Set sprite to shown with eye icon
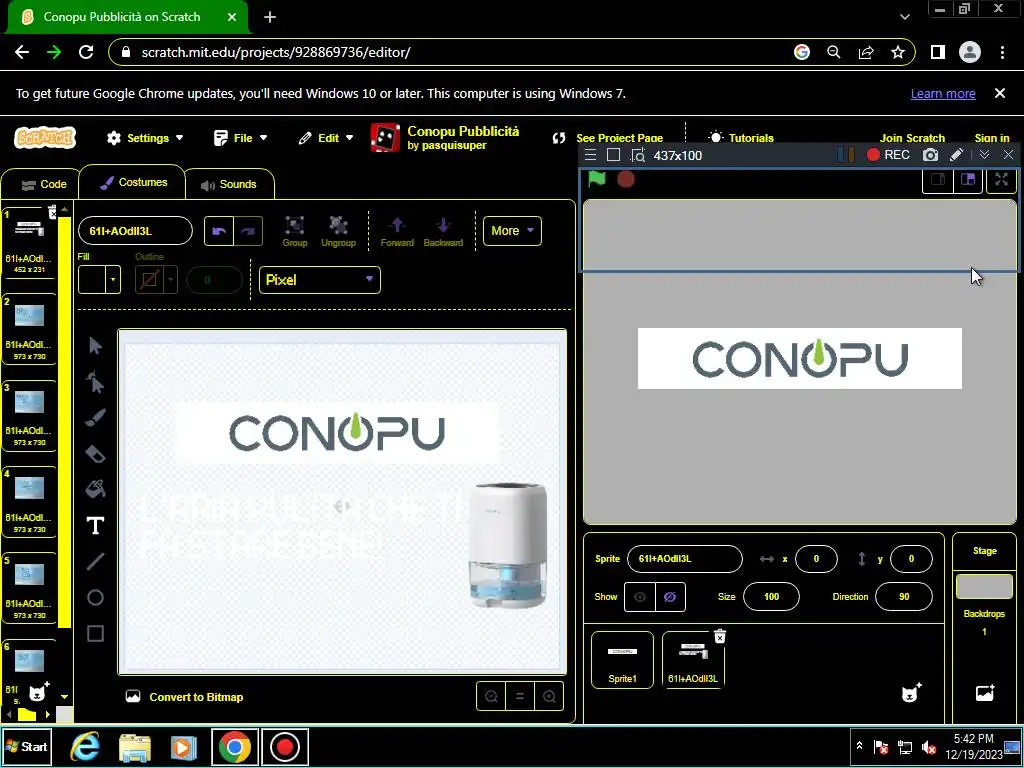Viewport: 1024px width, 768px height. point(639,597)
